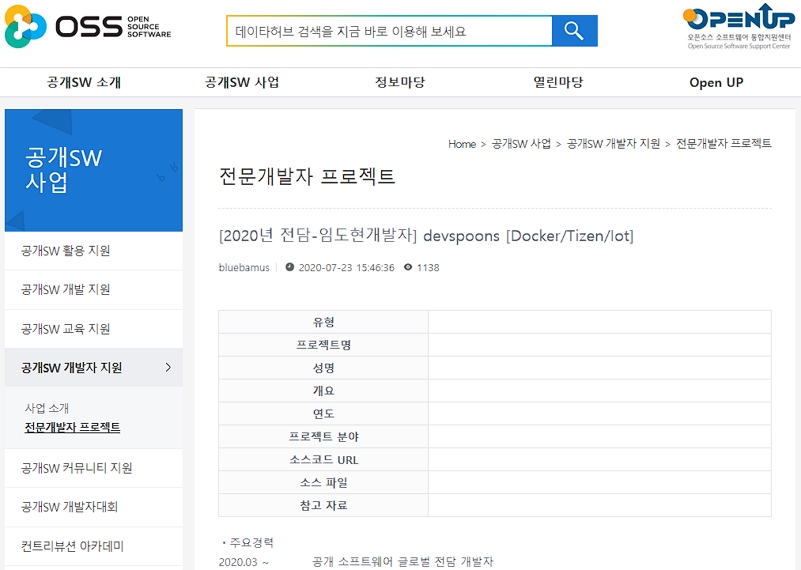
Task: Open 컨트리뷰션 아카데미 sidebar link
Action: point(73,546)
